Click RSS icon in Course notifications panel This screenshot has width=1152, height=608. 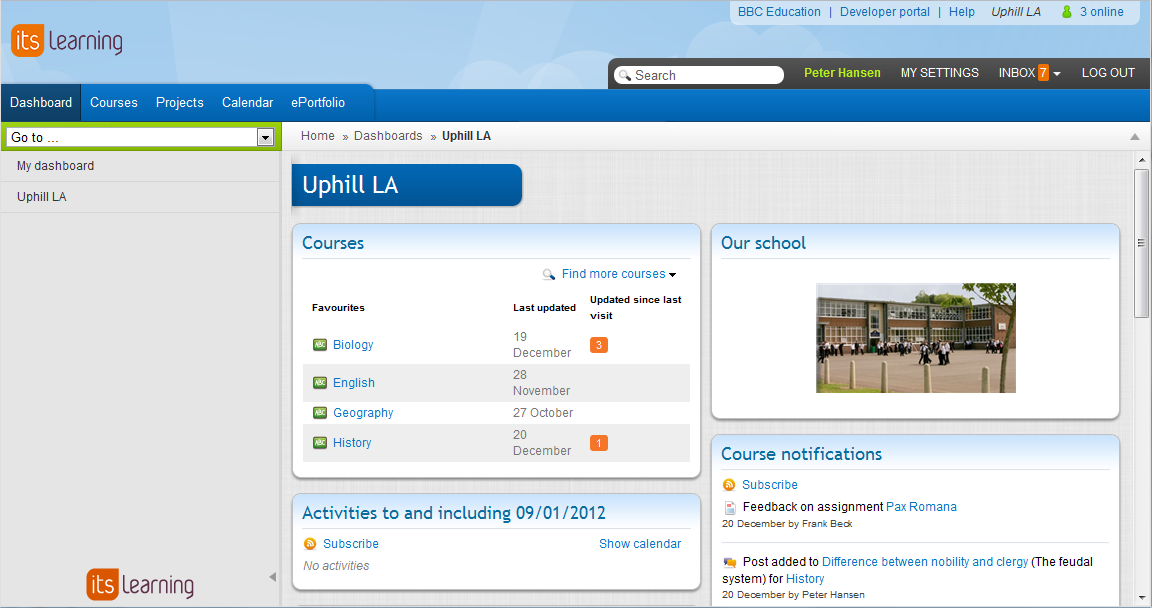click(x=729, y=485)
